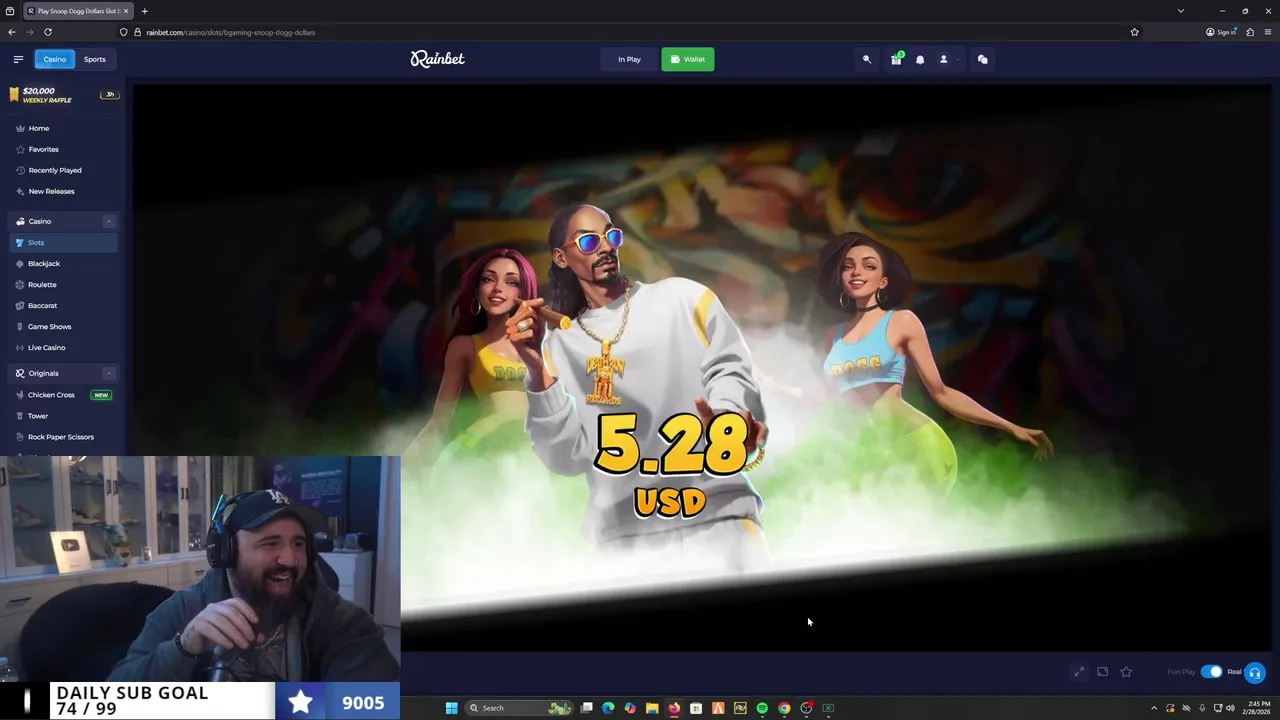Open Spotify from the taskbar

click(762, 708)
